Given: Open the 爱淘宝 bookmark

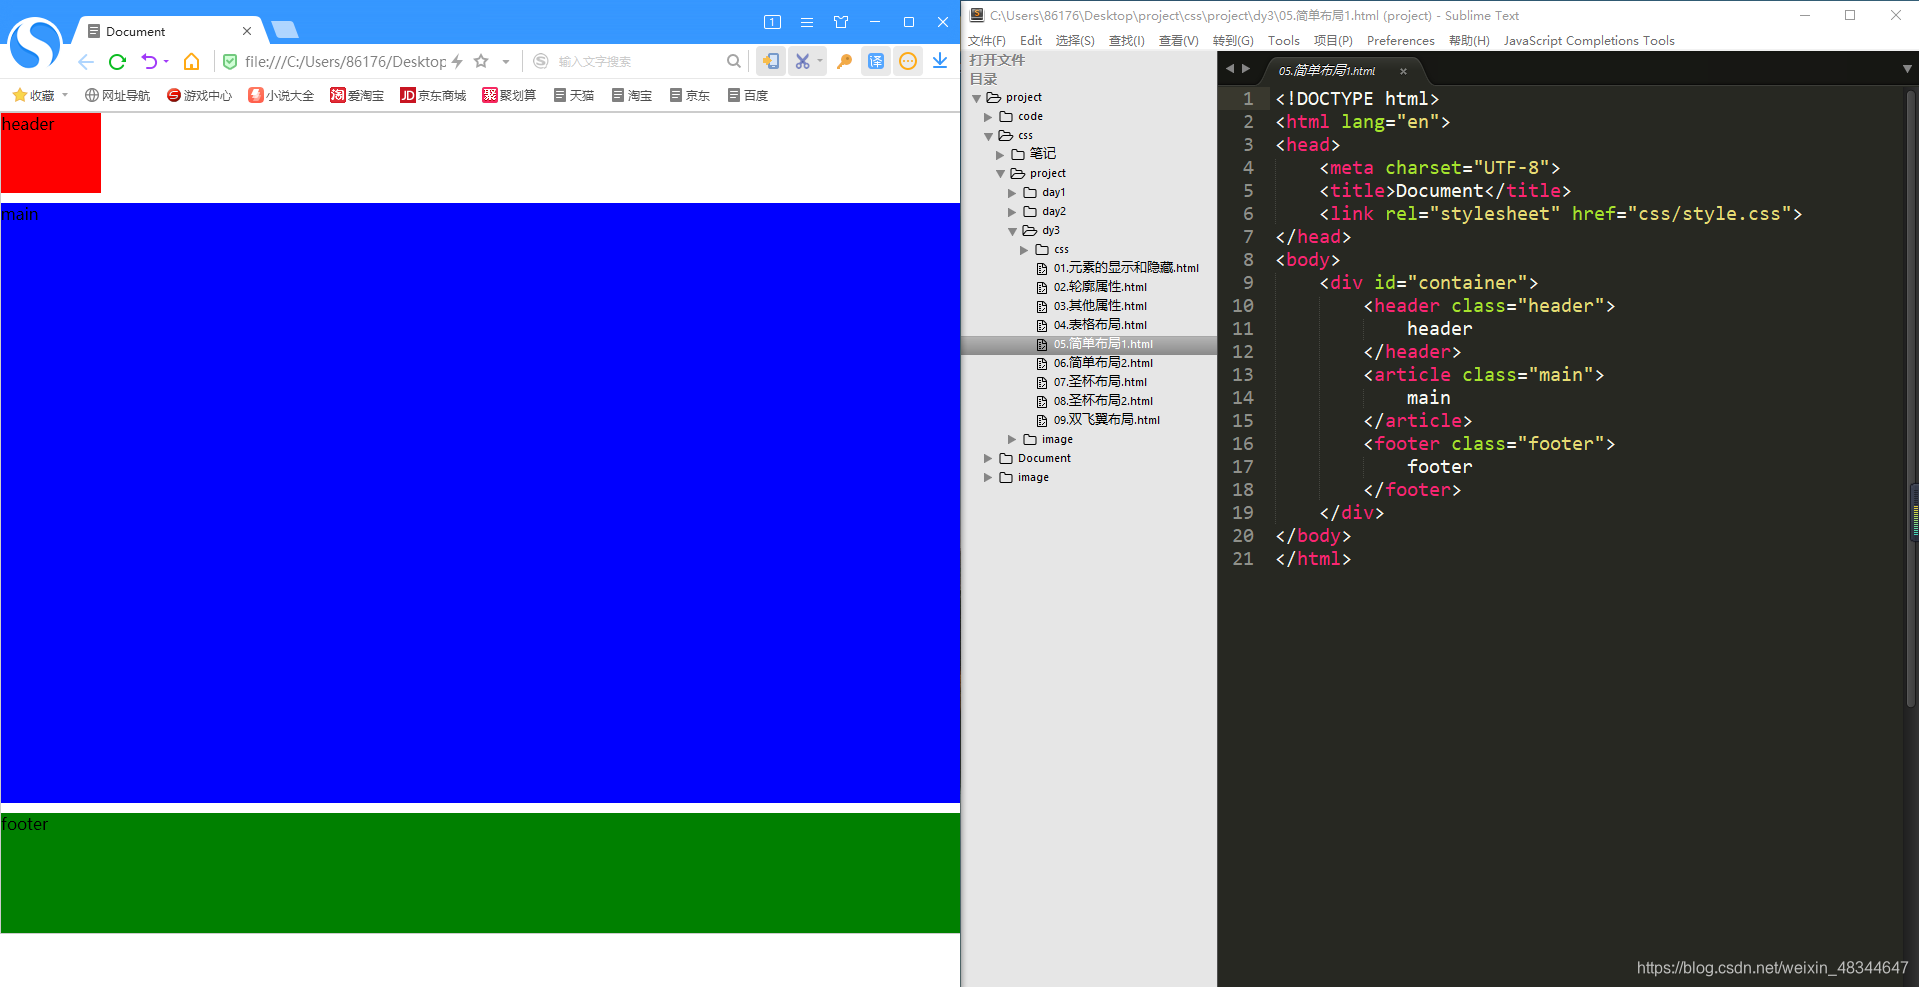Looking at the screenshot, I should point(357,95).
